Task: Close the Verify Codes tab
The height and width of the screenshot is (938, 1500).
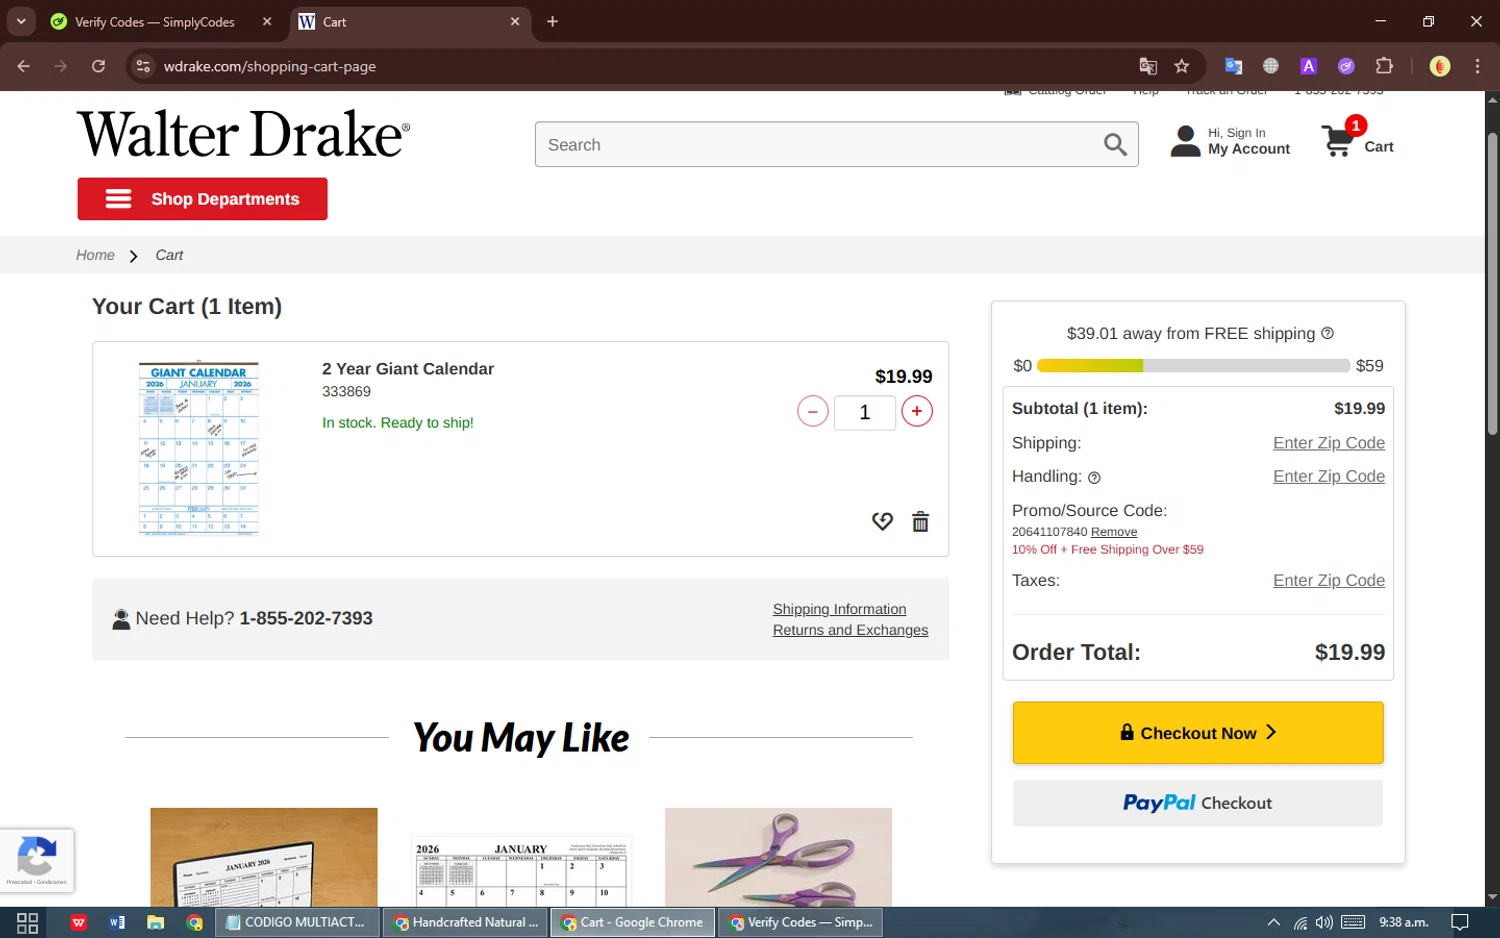Action: click(x=267, y=22)
